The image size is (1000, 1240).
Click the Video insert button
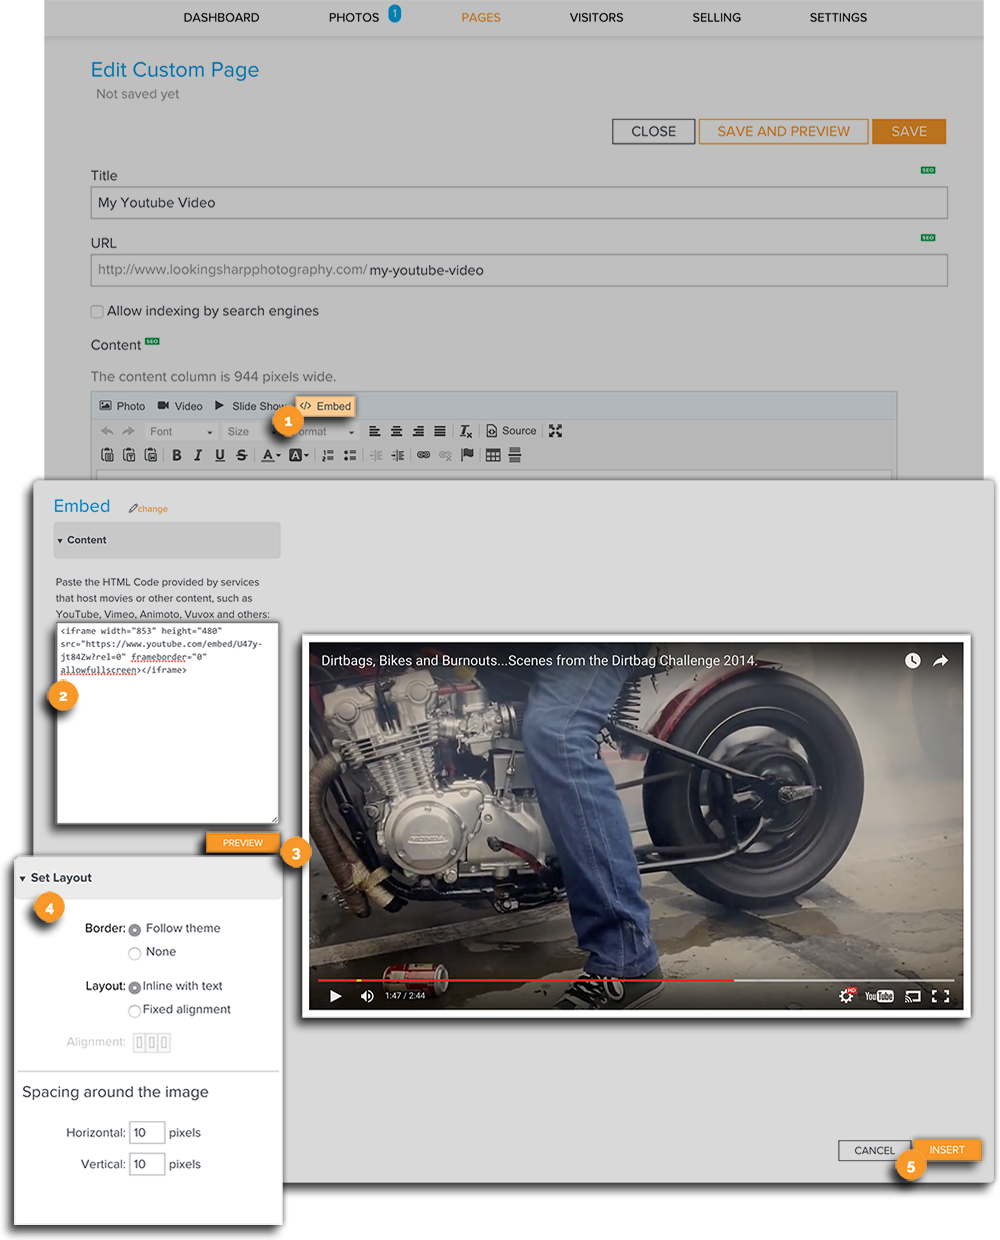[180, 406]
